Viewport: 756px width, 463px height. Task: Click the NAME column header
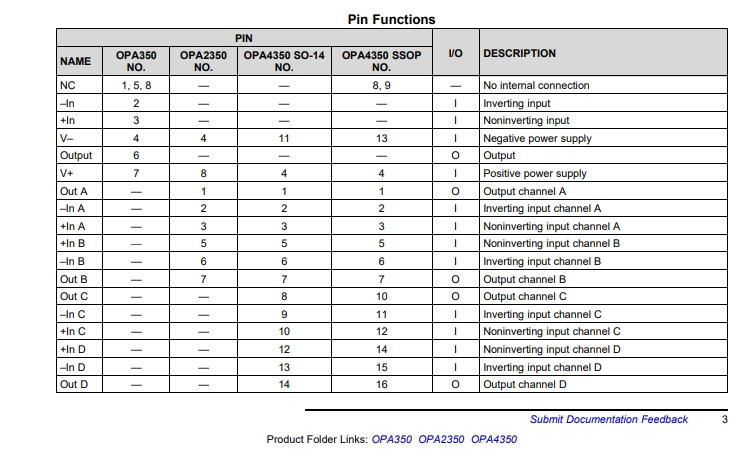(75, 61)
